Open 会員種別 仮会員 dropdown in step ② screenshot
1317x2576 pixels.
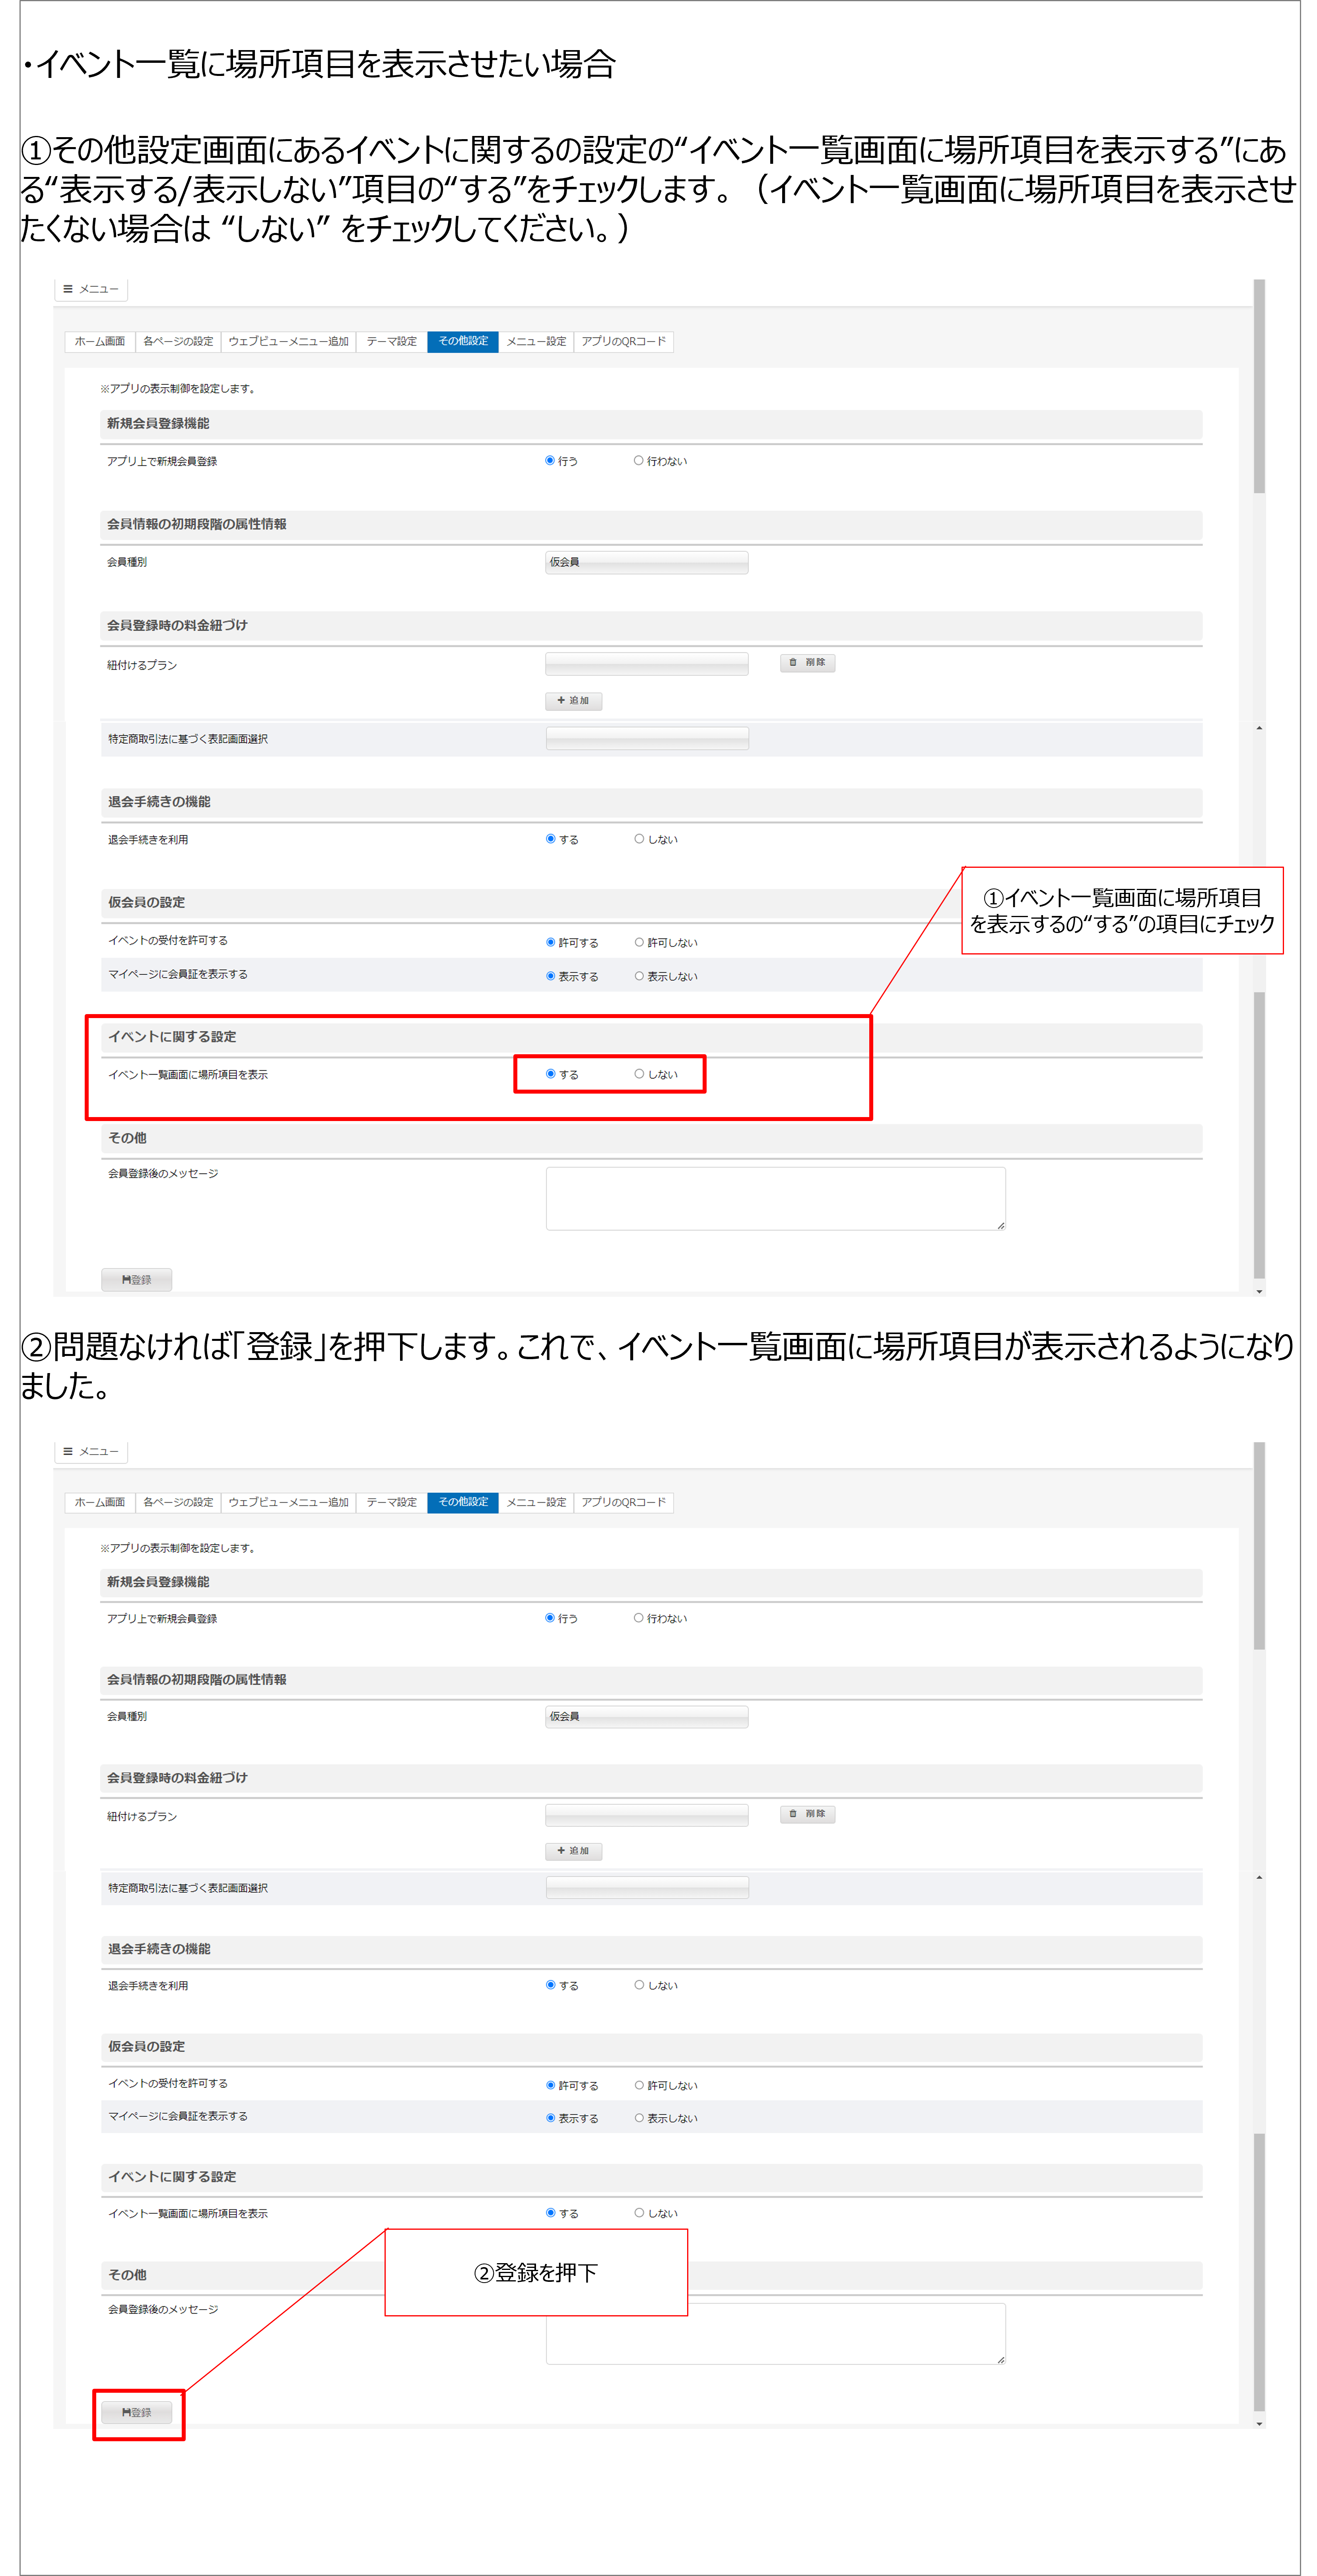[646, 1716]
